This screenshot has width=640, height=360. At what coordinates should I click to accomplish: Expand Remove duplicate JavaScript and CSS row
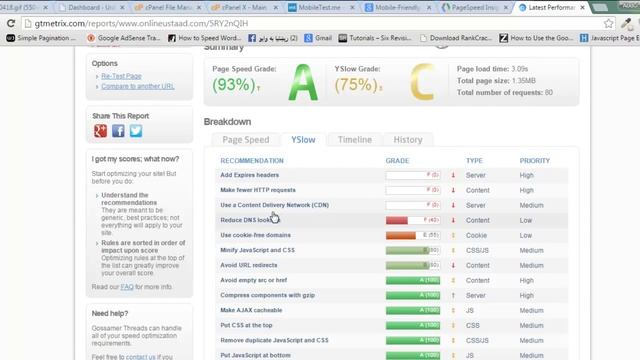tap(274, 340)
